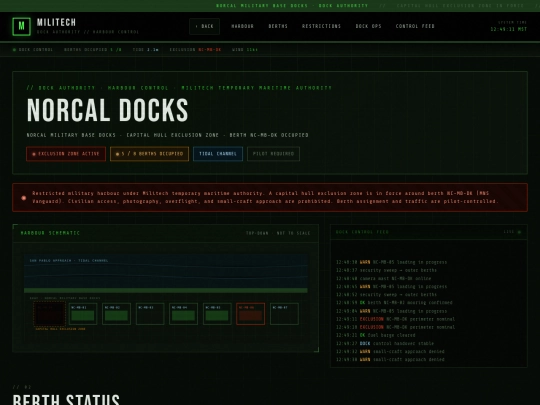The width and height of the screenshot is (540, 405).
Task: Click the Back button
Action: point(204,26)
